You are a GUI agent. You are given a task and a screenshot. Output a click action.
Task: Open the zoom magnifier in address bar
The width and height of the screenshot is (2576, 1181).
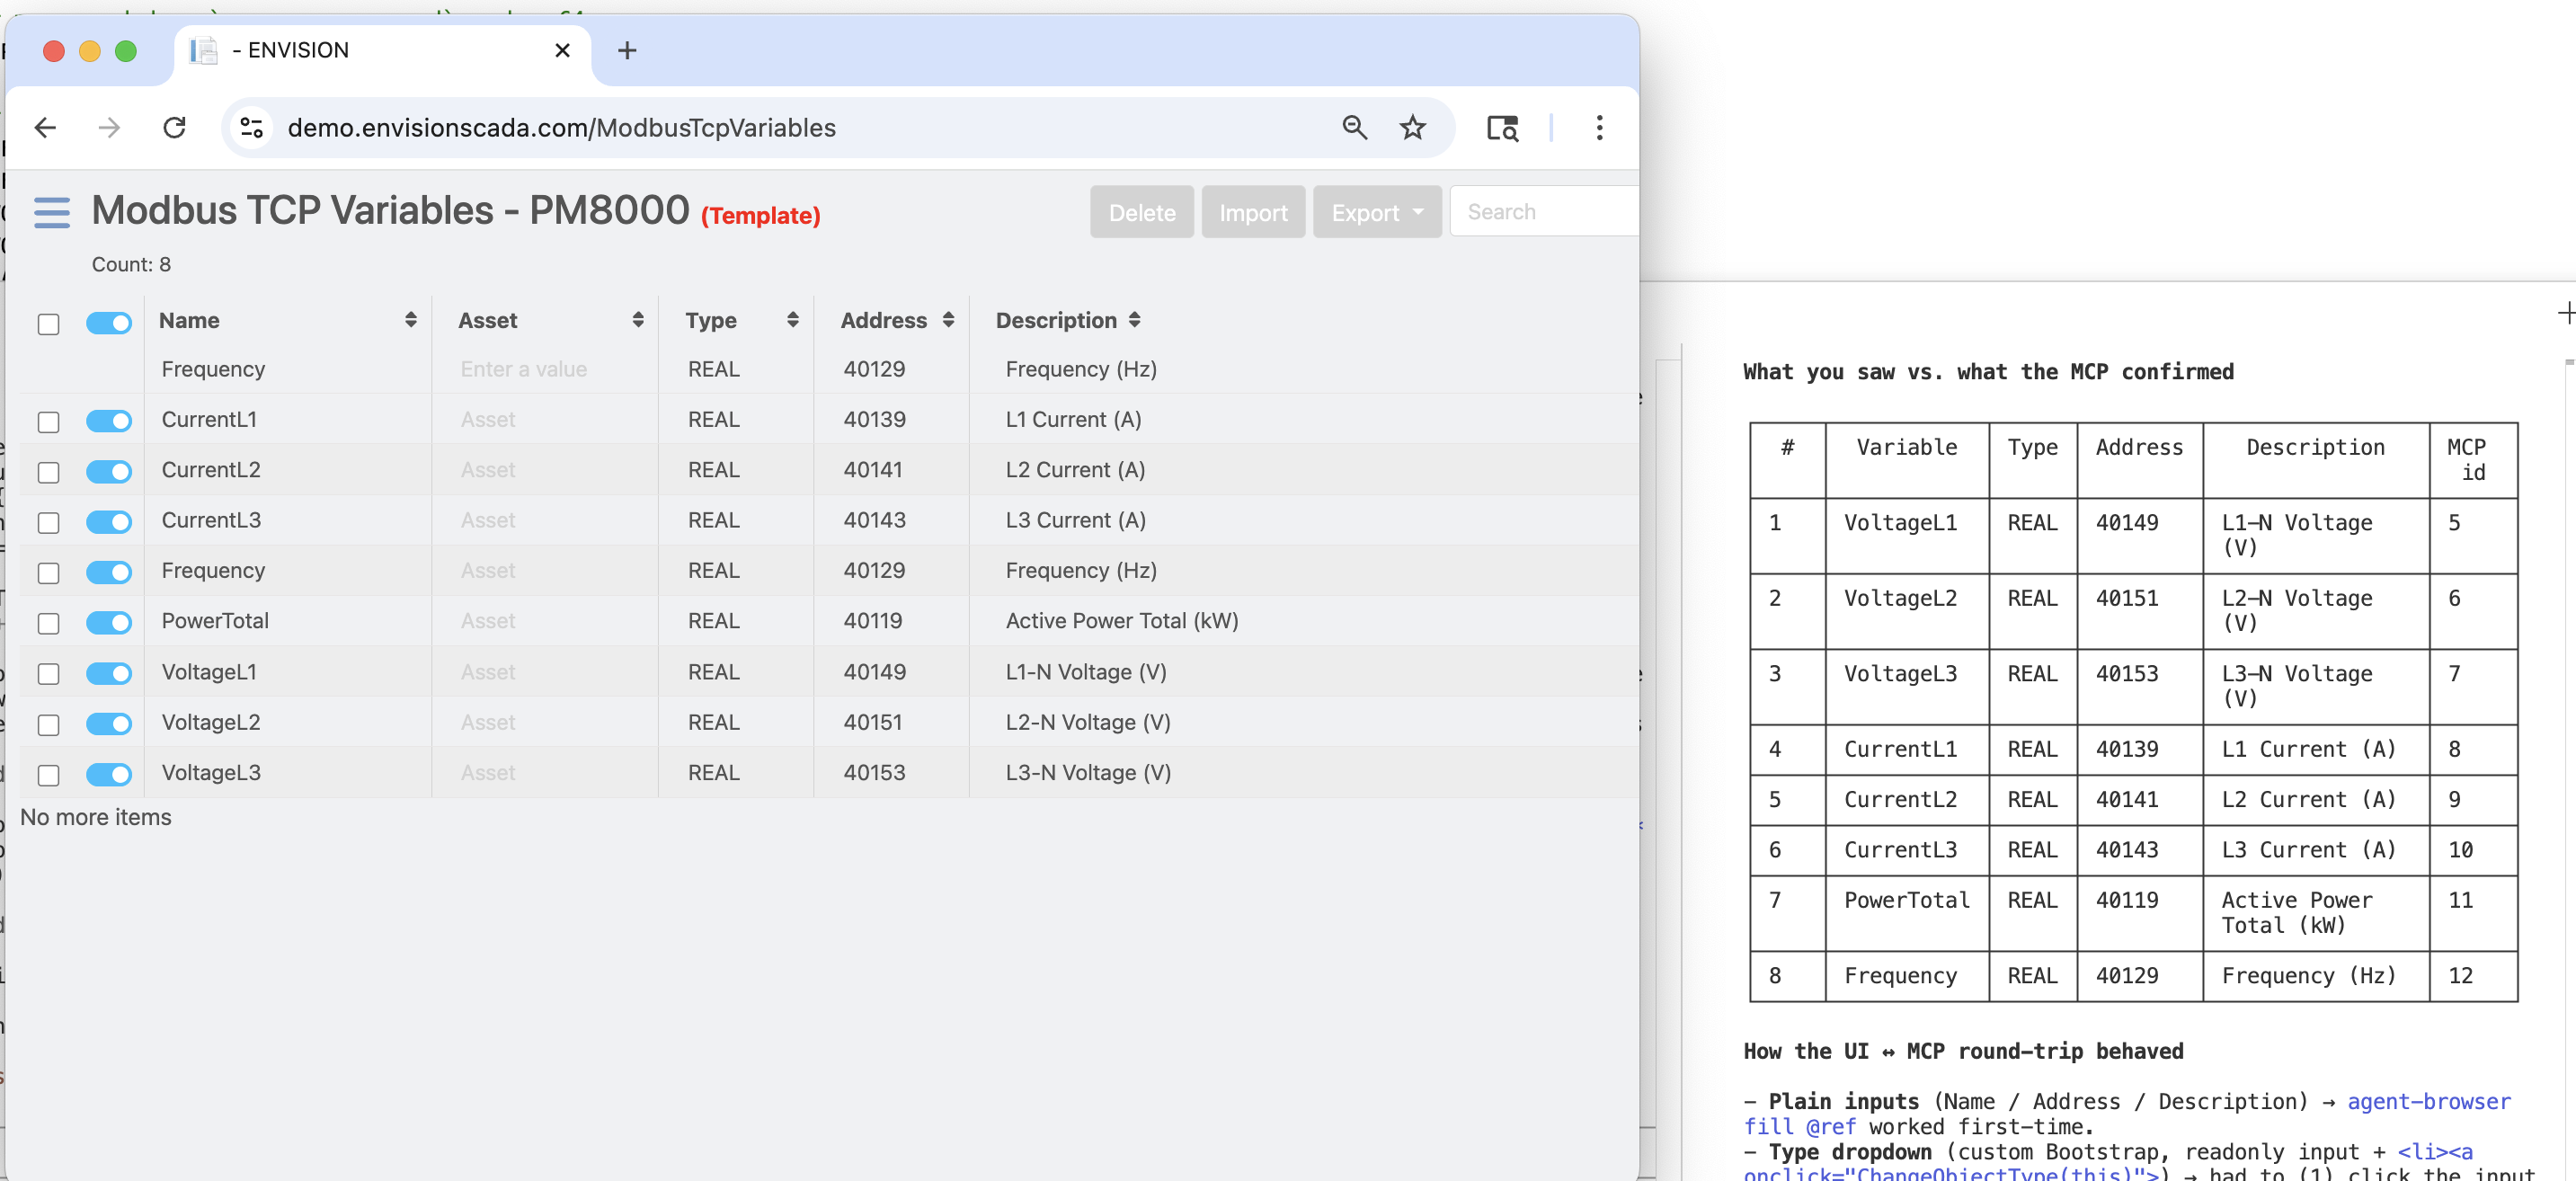tap(1354, 128)
